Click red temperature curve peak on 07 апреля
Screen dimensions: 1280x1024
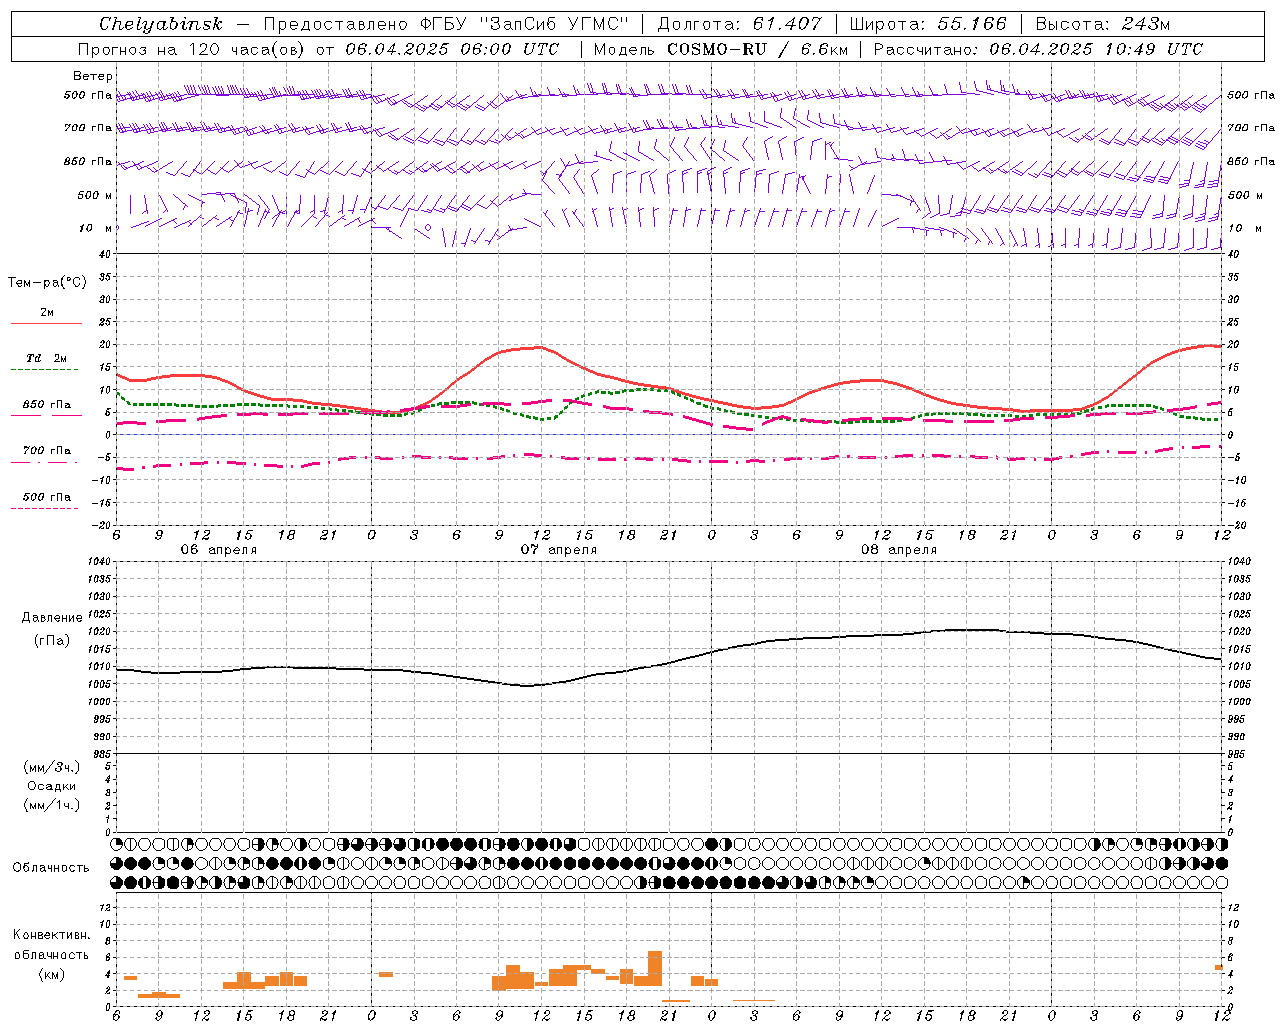tap(539, 347)
